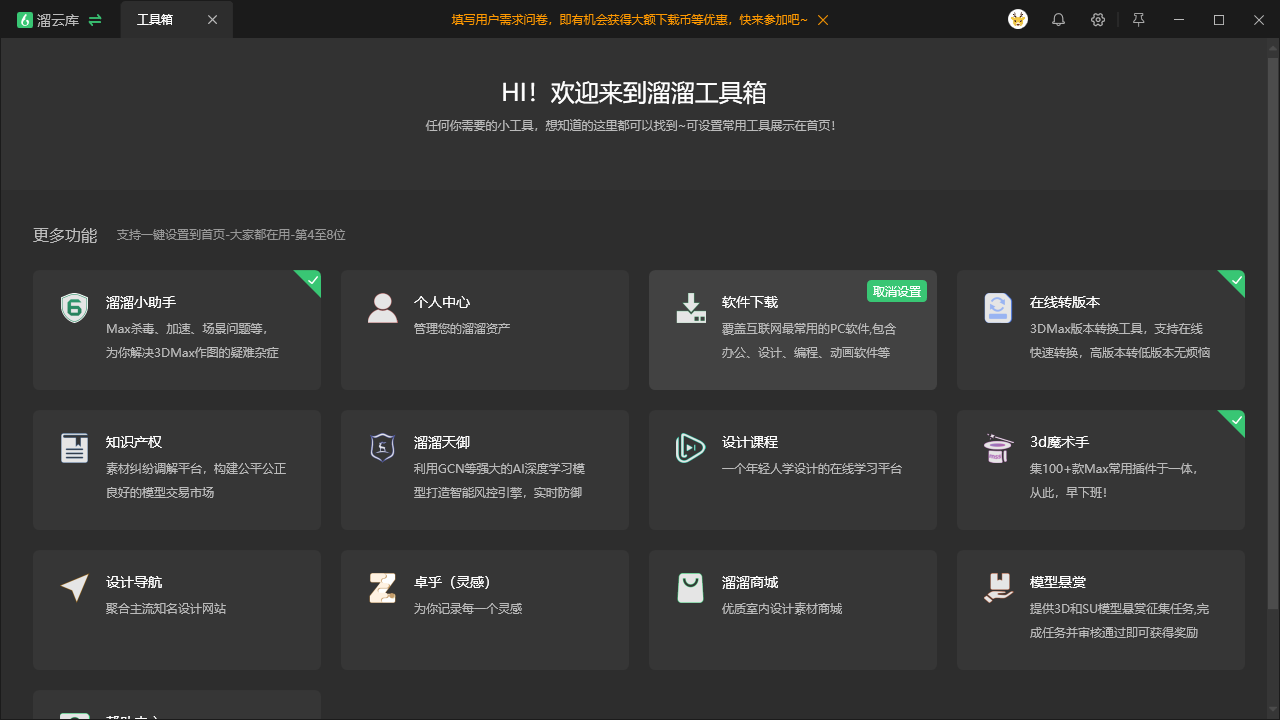Image resolution: width=1280 pixels, height=720 pixels.
Task: Click the 溜云库 logo icon
Action: point(25,20)
